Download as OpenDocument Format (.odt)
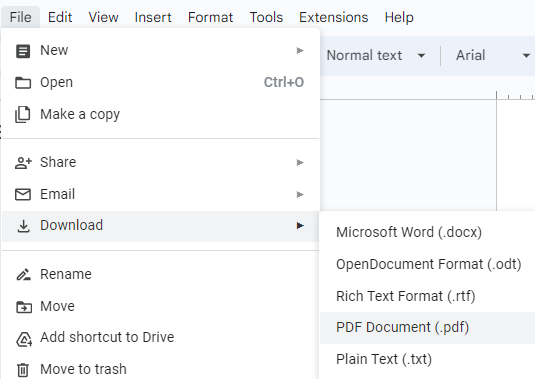This screenshot has height=379, width=535. click(x=428, y=264)
